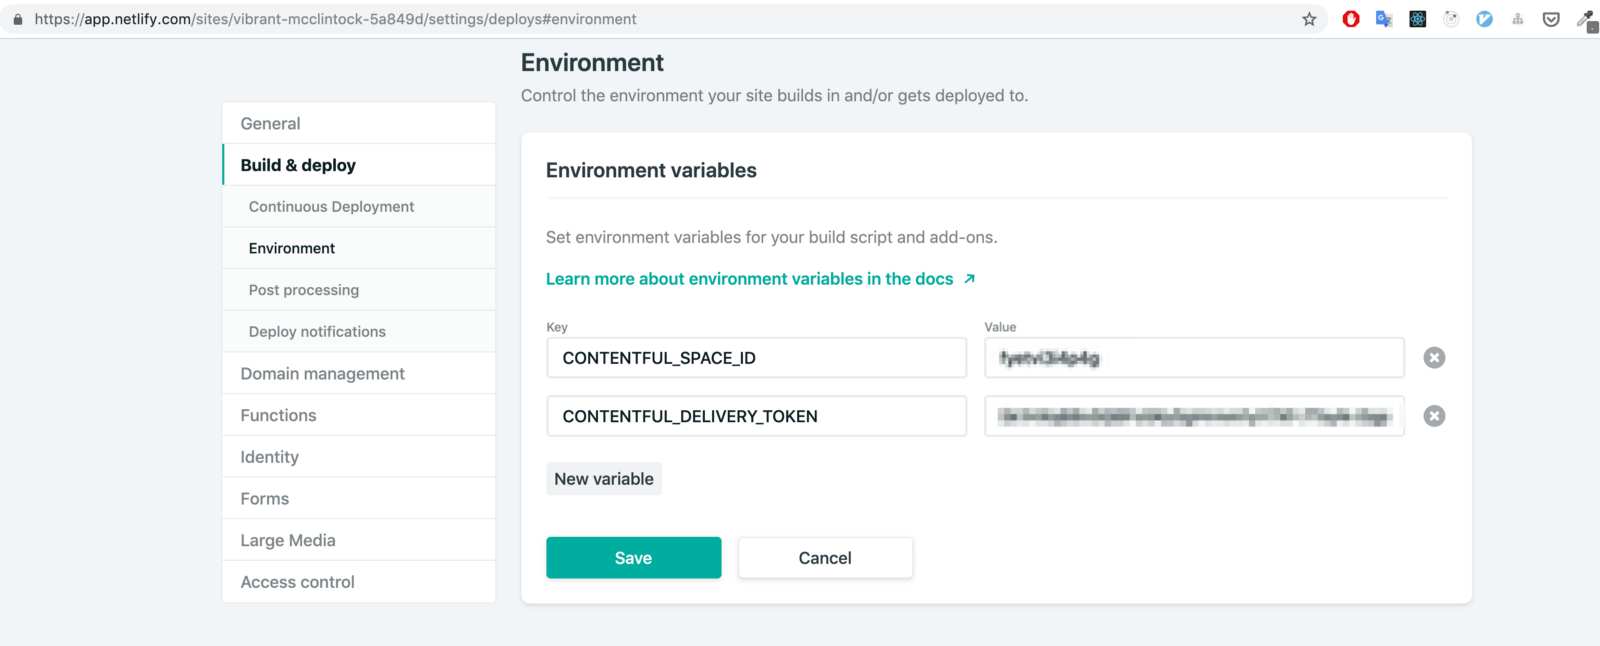View site info via the padlock icon
The width and height of the screenshot is (1600, 646).
click(17, 19)
